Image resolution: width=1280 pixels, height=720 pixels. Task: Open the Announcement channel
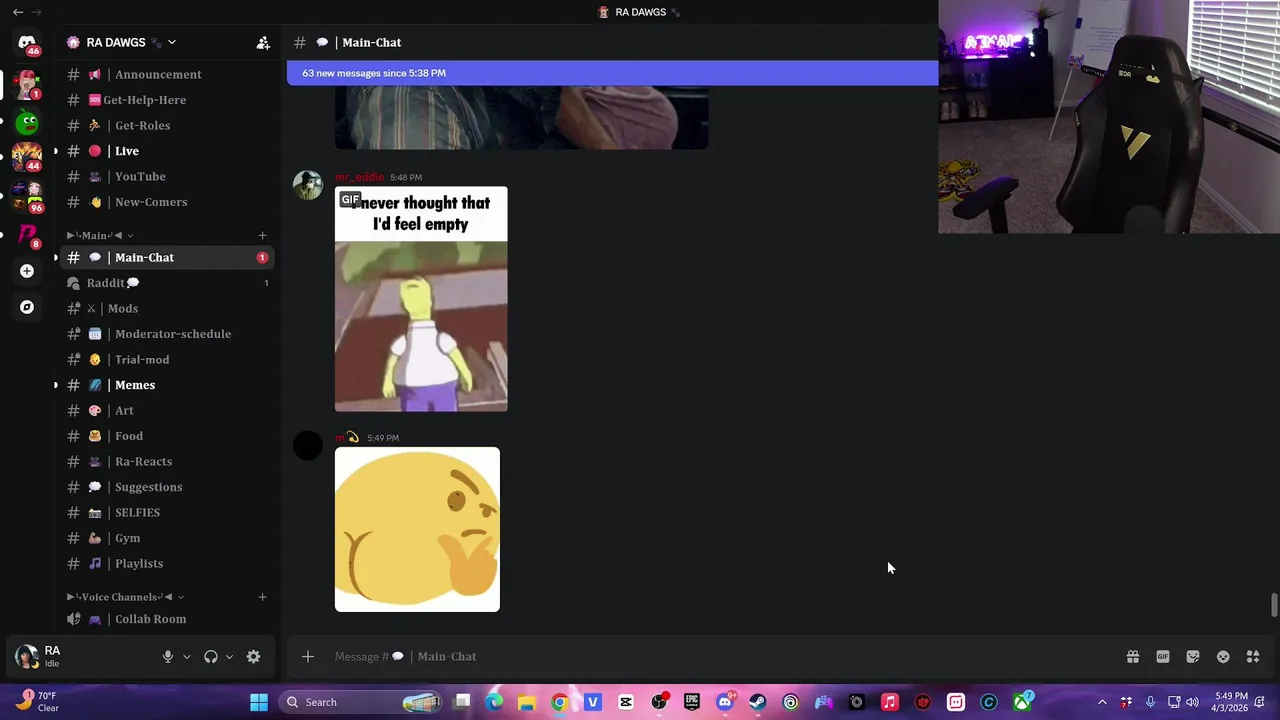[x=167, y=74]
